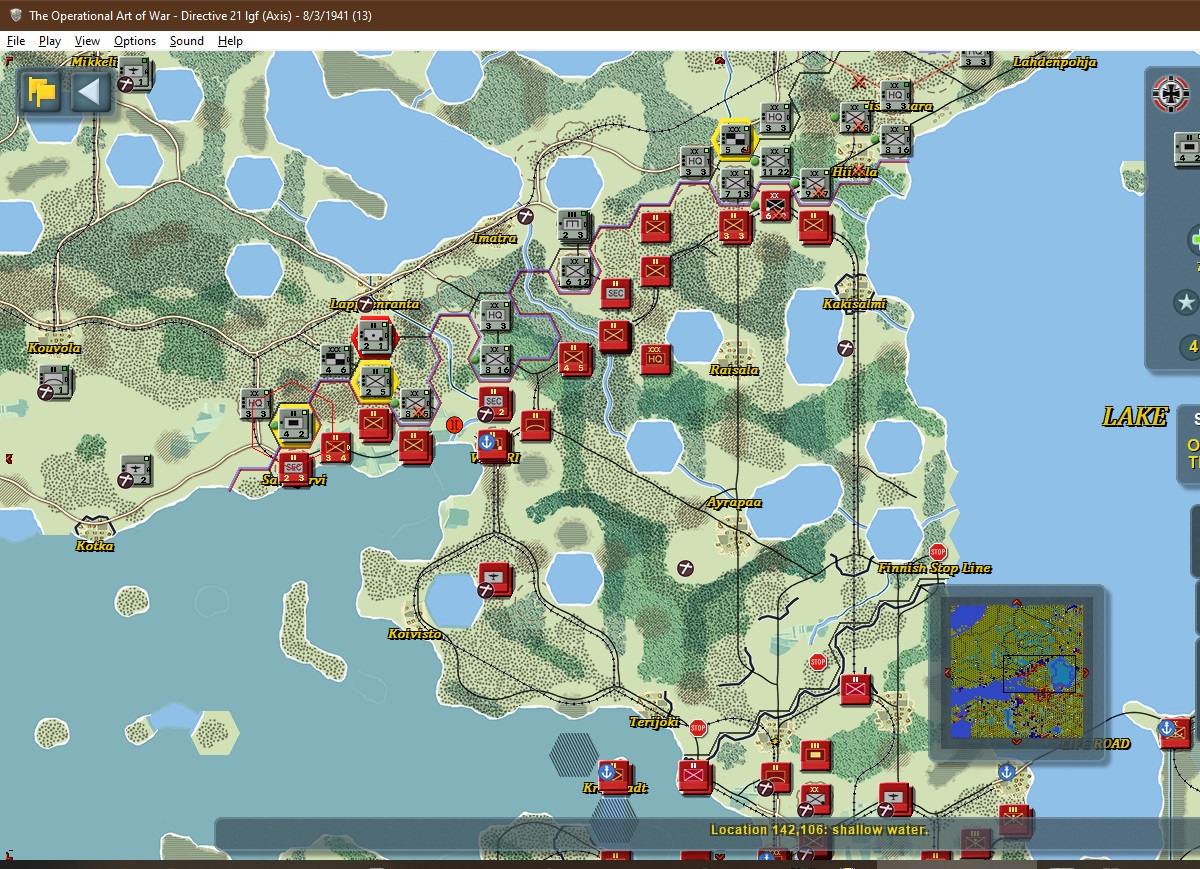Select the grey infantry unit marked 11-22
The height and width of the screenshot is (869, 1200).
point(776,163)
